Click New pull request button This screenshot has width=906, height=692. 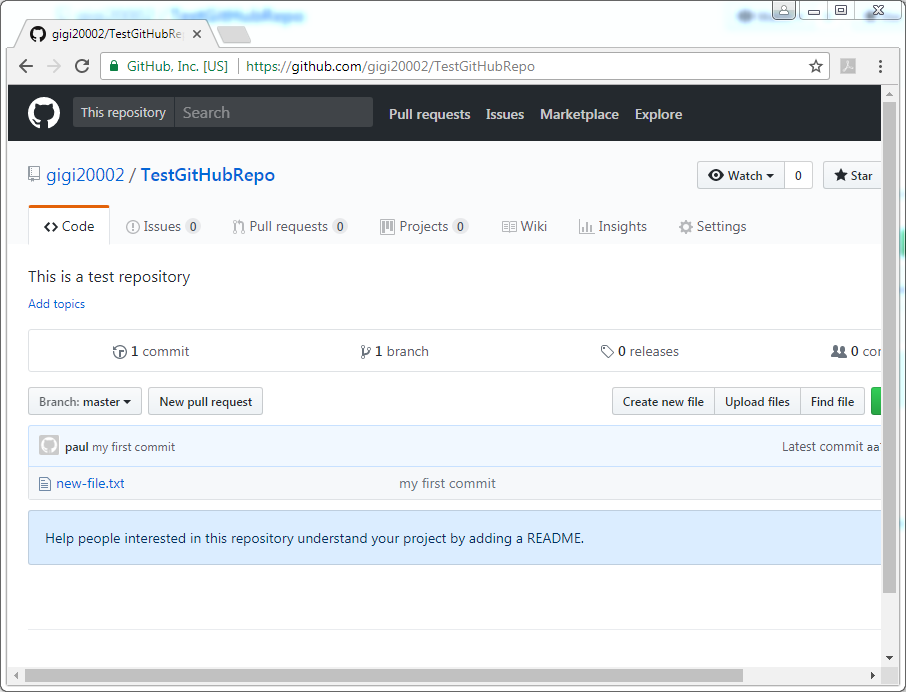(x=206, y=401)
